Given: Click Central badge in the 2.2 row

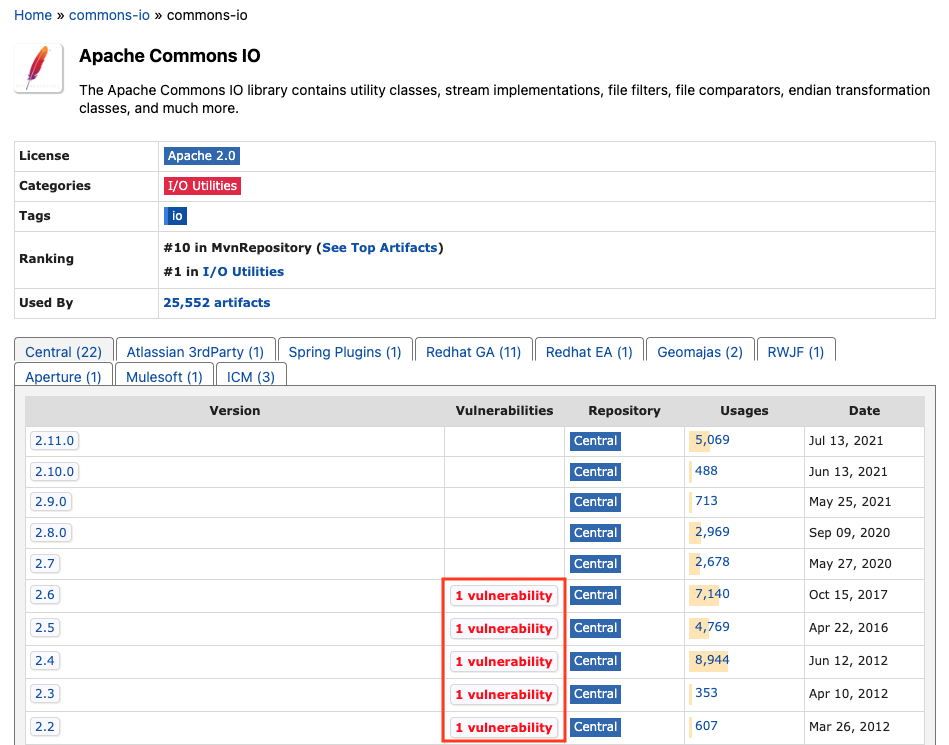Looking at the screenshot, I should coord(595,727).
